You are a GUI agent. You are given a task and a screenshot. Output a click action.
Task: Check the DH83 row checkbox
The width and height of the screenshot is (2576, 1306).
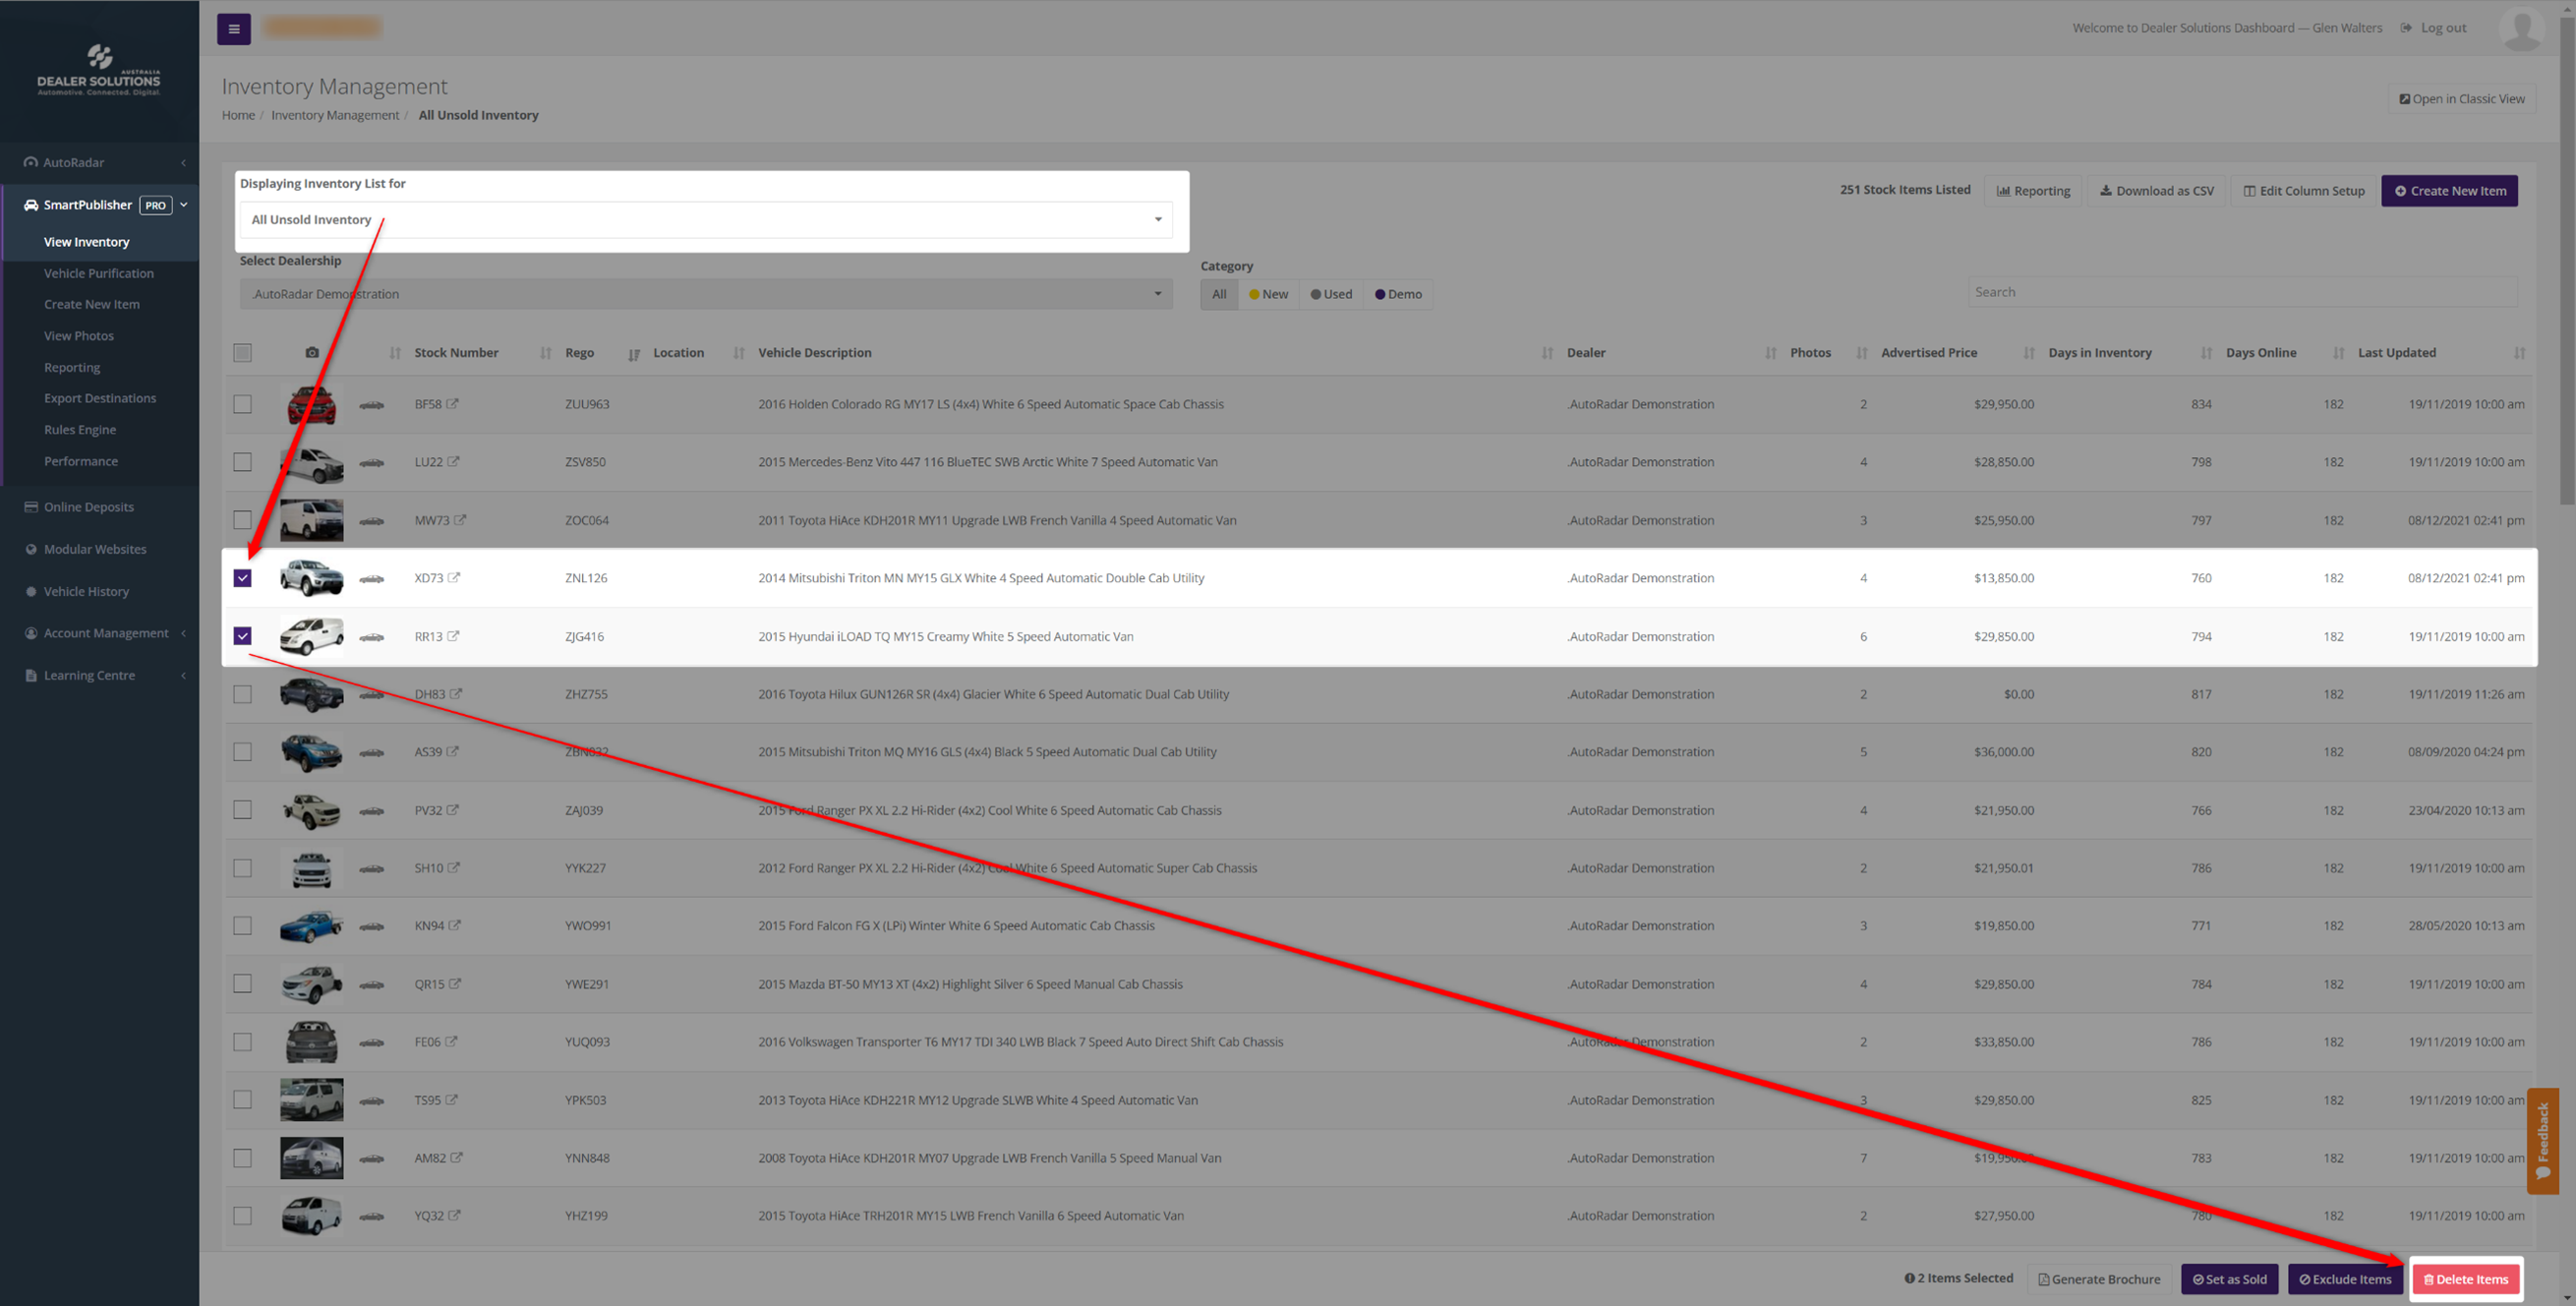pyautogui.click(x=242, y=694)
